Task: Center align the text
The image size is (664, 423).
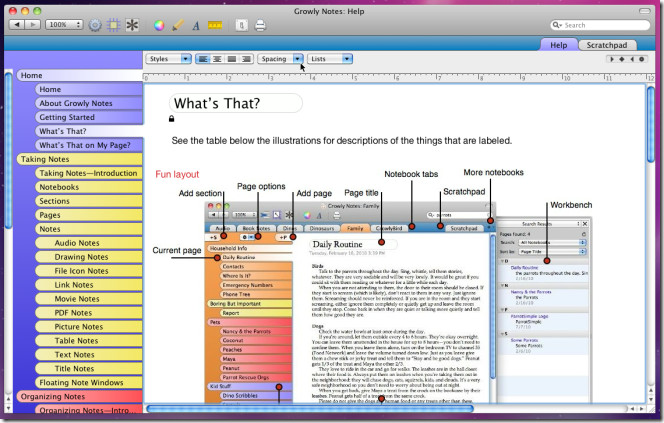Action: 217,59
